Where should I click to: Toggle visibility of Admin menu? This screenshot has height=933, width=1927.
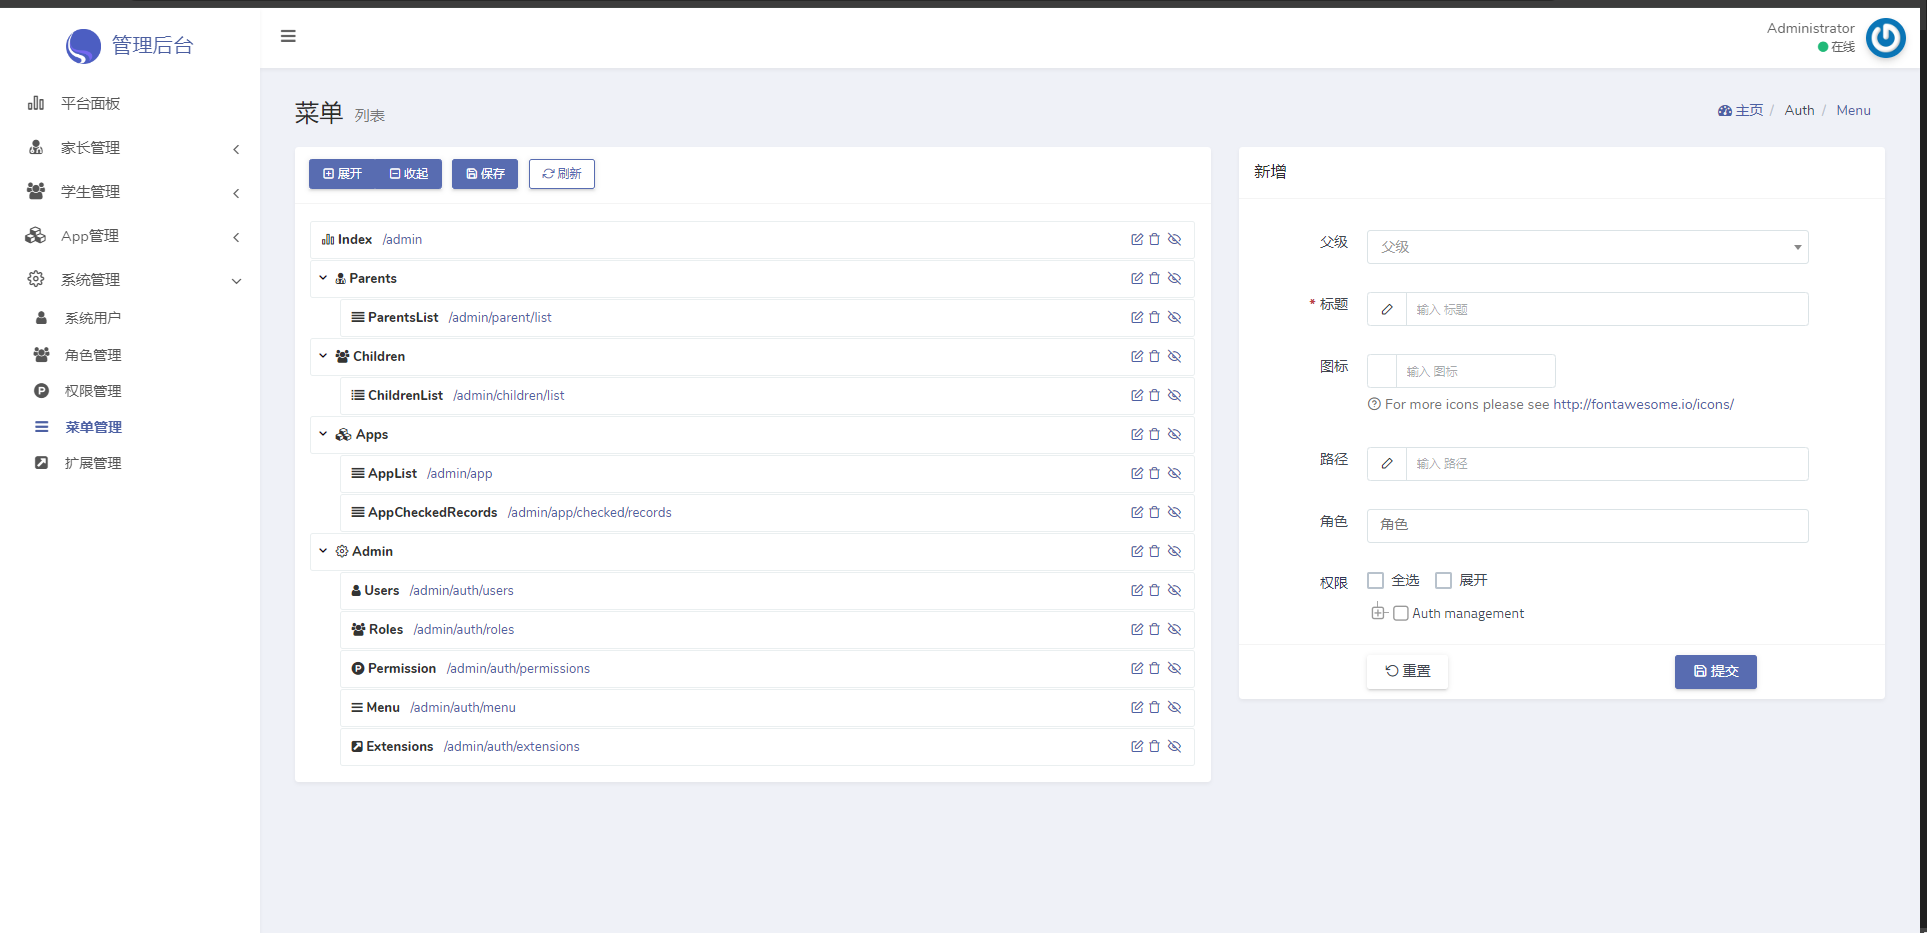[1175, 552]
